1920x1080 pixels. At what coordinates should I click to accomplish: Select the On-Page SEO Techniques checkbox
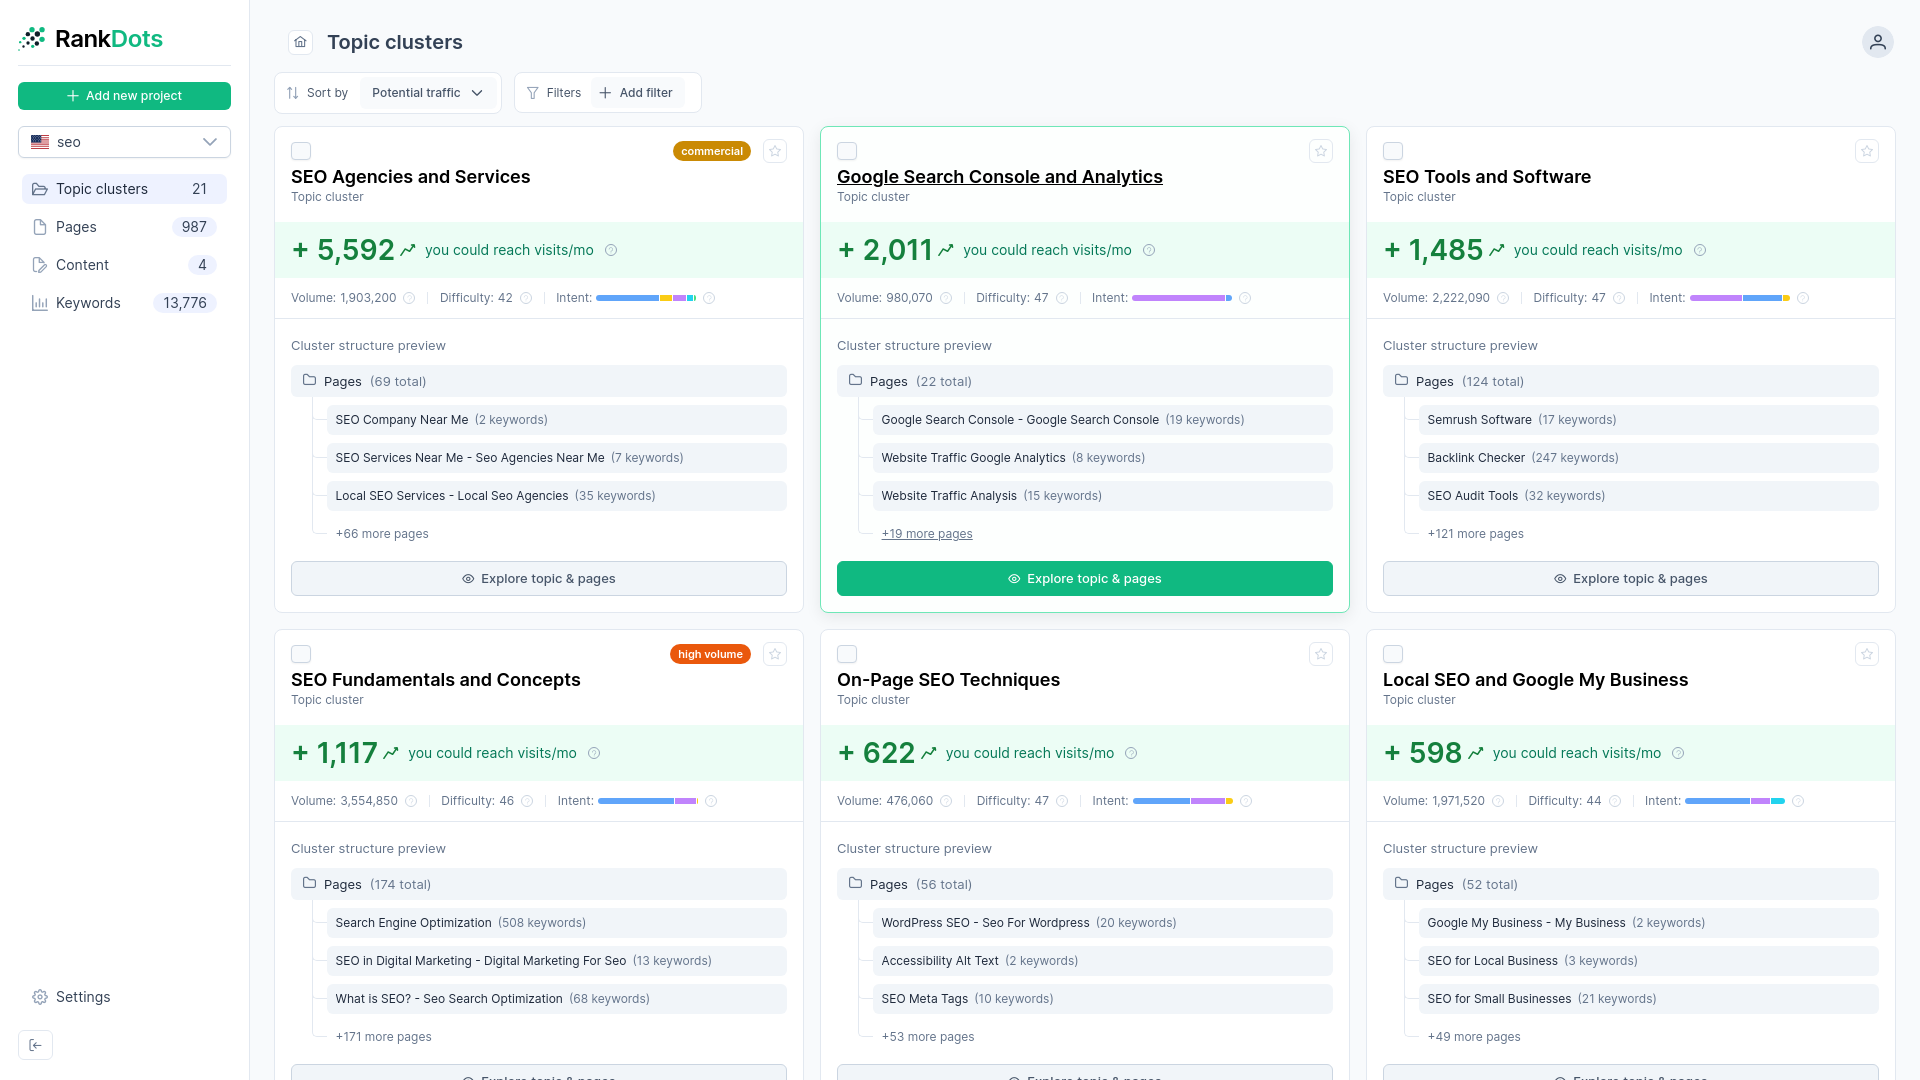point(847,654)
